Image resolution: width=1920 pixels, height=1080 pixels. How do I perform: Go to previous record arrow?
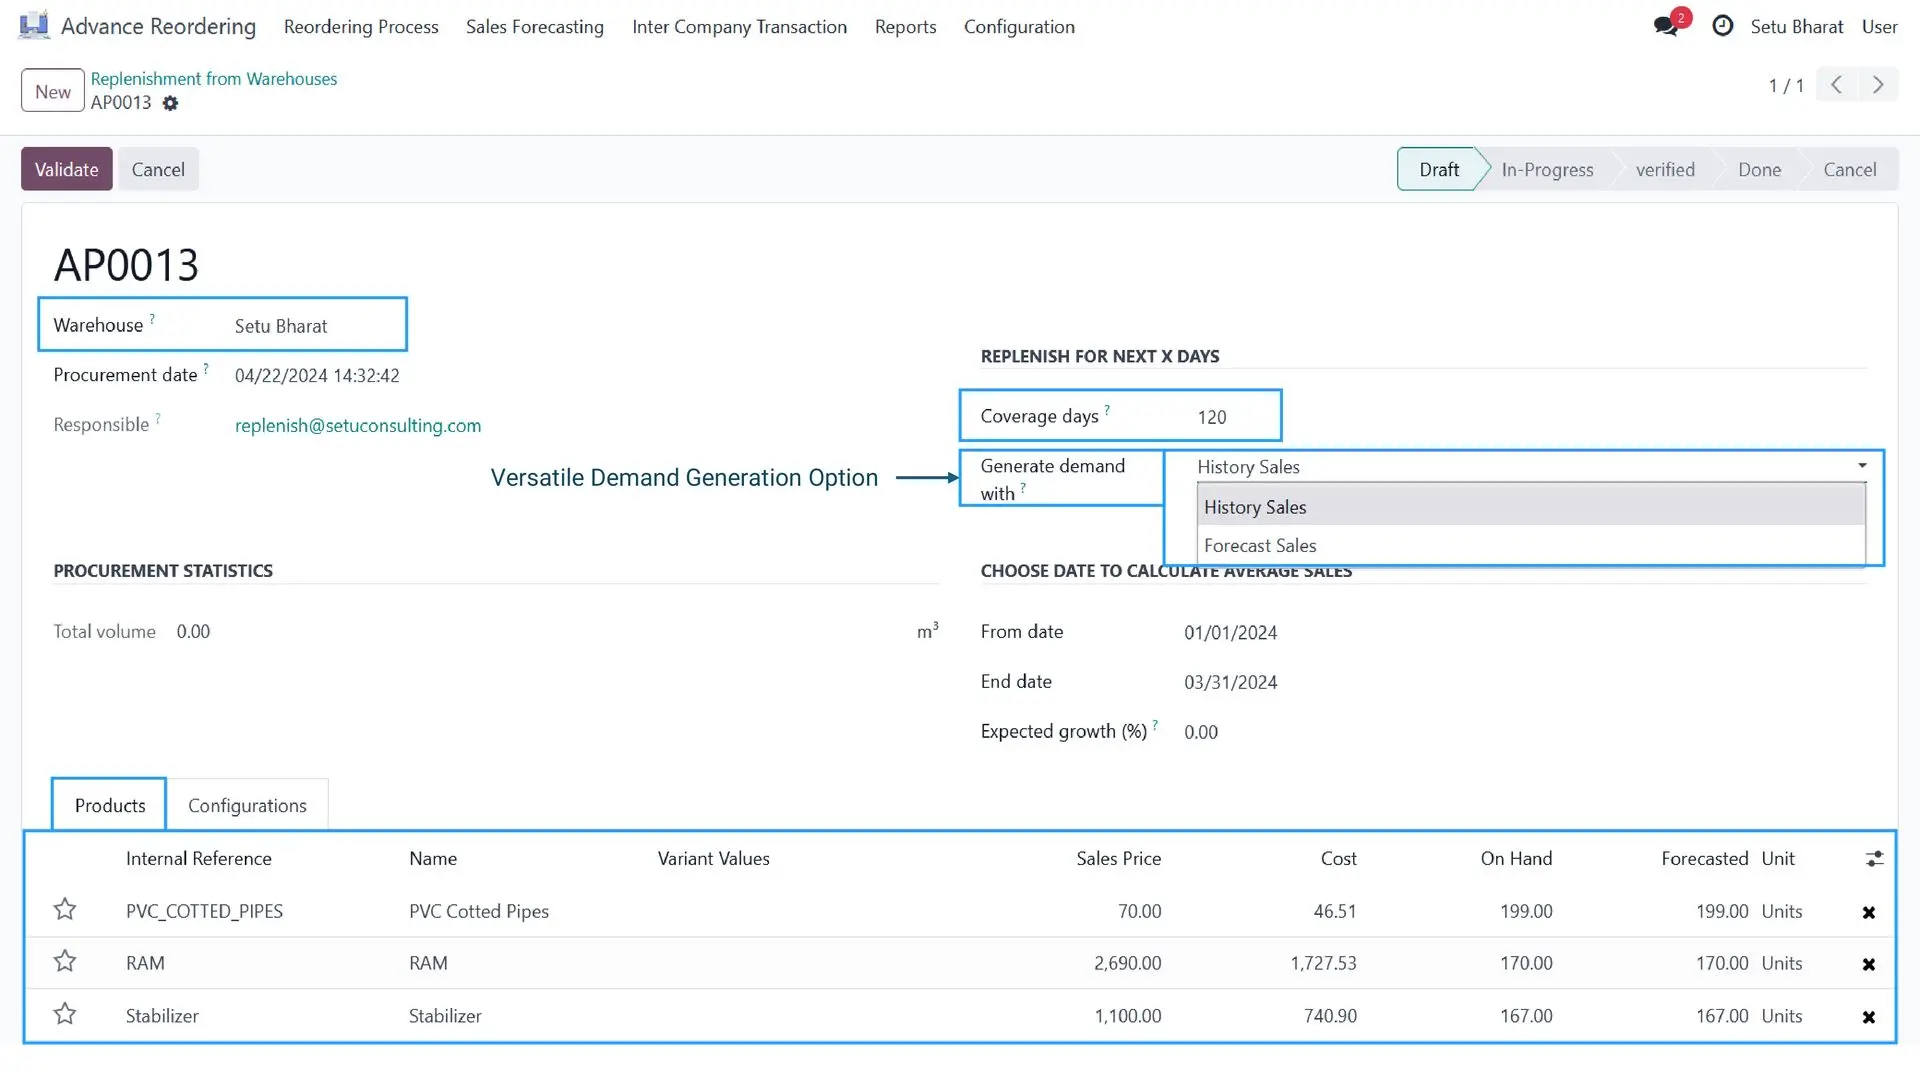click(x=1837, y=85)
